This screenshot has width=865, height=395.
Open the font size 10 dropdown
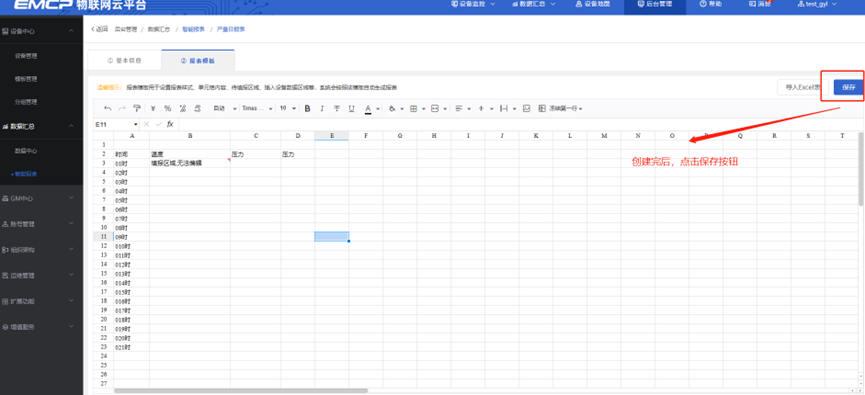(x=287, y=109)
